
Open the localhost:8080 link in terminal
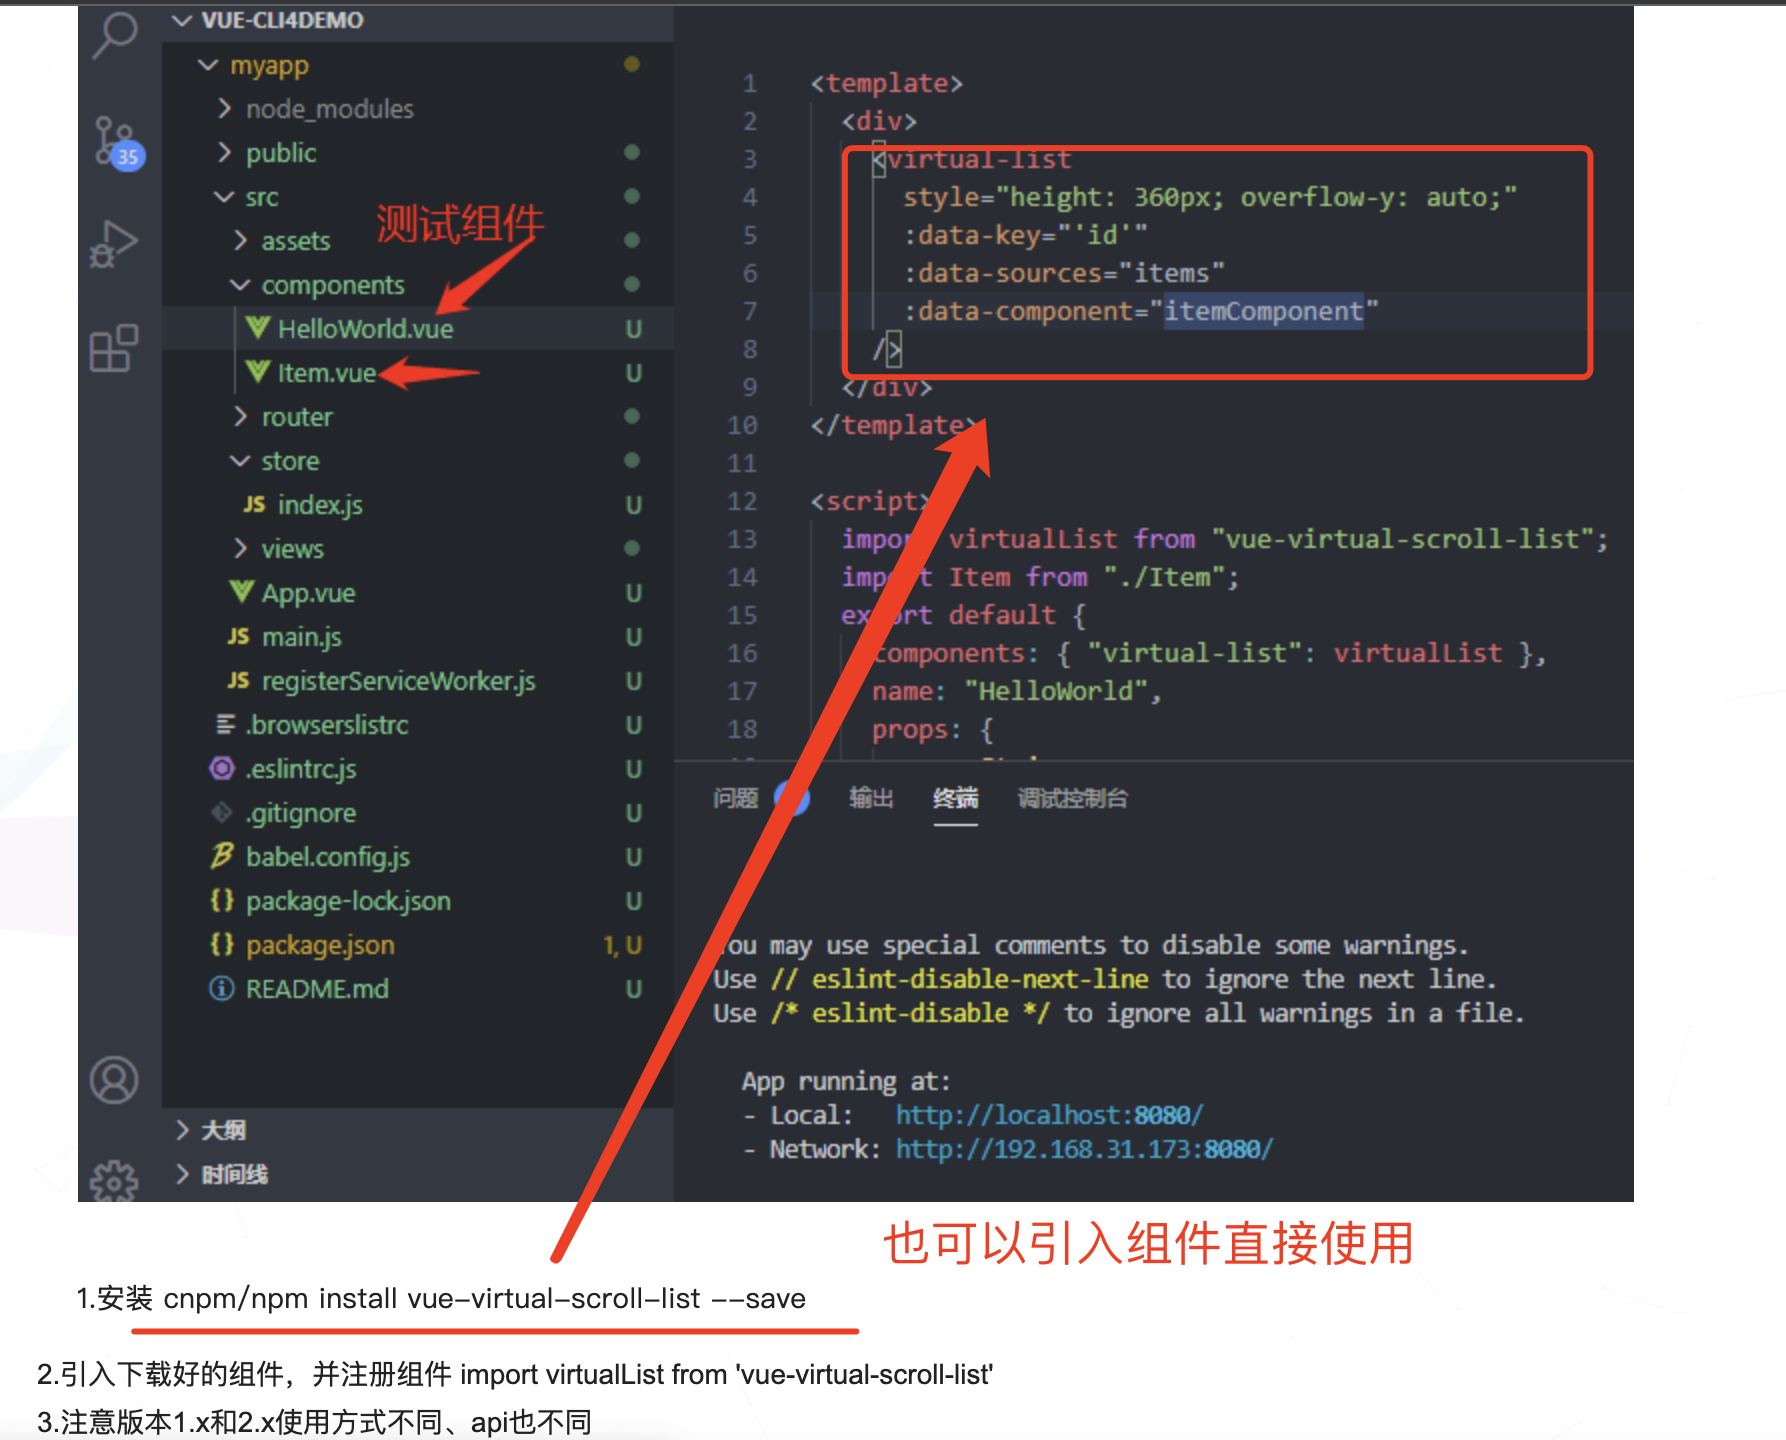pos(1049,1115)
